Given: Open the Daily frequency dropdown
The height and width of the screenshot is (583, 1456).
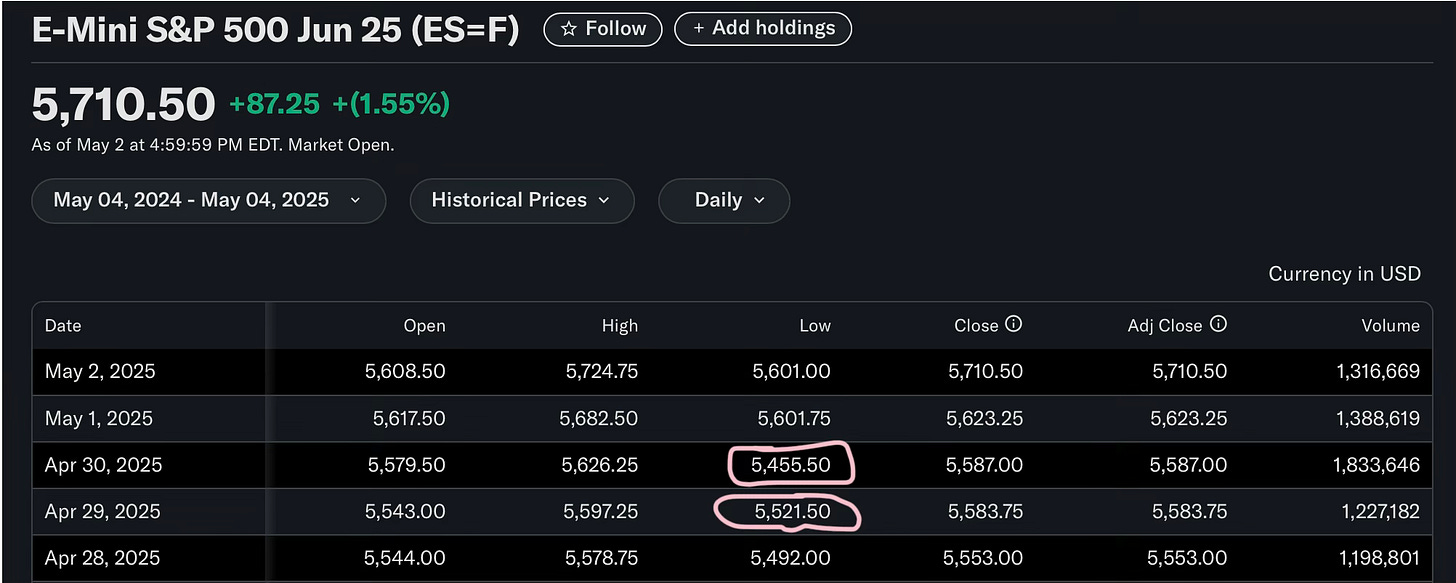Looking at the screenshot, I should point(724,200).
